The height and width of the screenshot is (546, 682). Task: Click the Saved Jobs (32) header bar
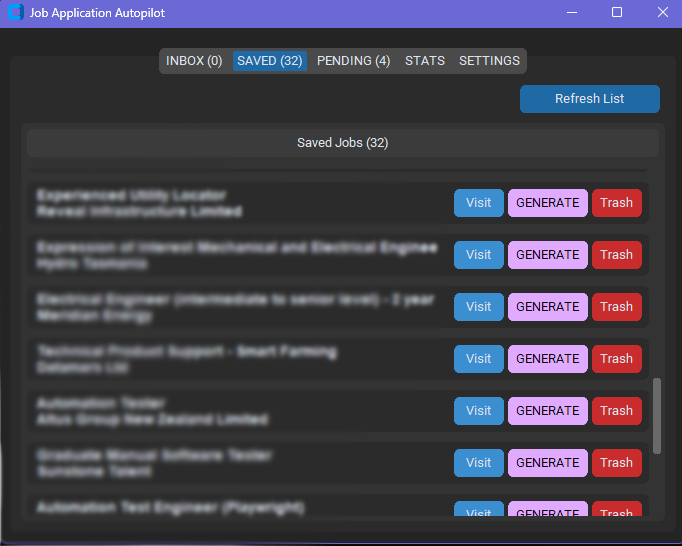tap(342, 143)
